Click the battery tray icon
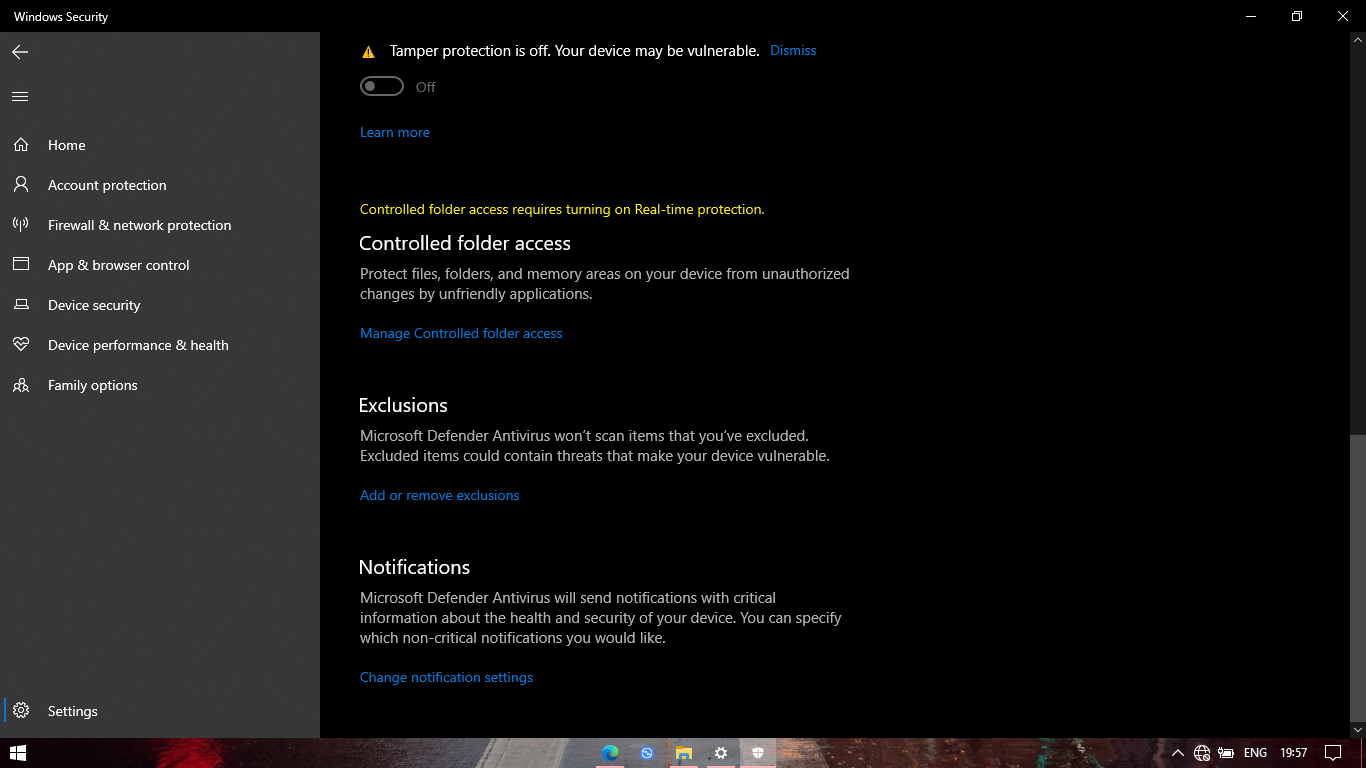Screen dimensions: 1366x768 [x=1225, y=753]
